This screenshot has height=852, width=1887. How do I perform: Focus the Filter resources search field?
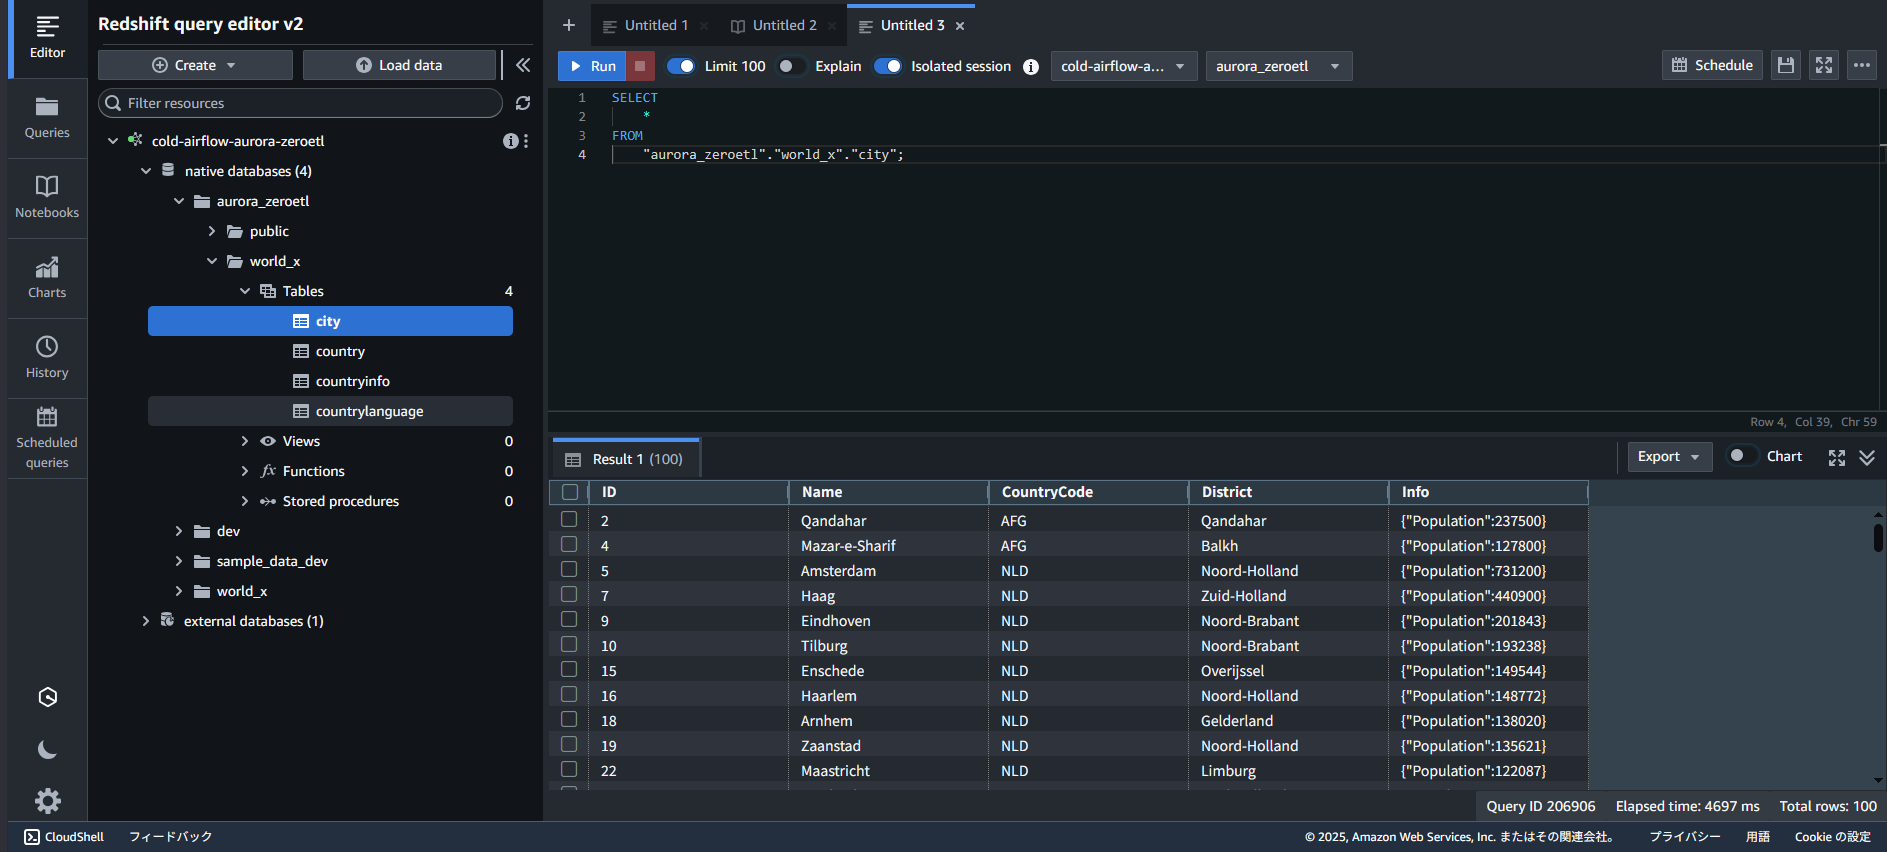point(300,103)
